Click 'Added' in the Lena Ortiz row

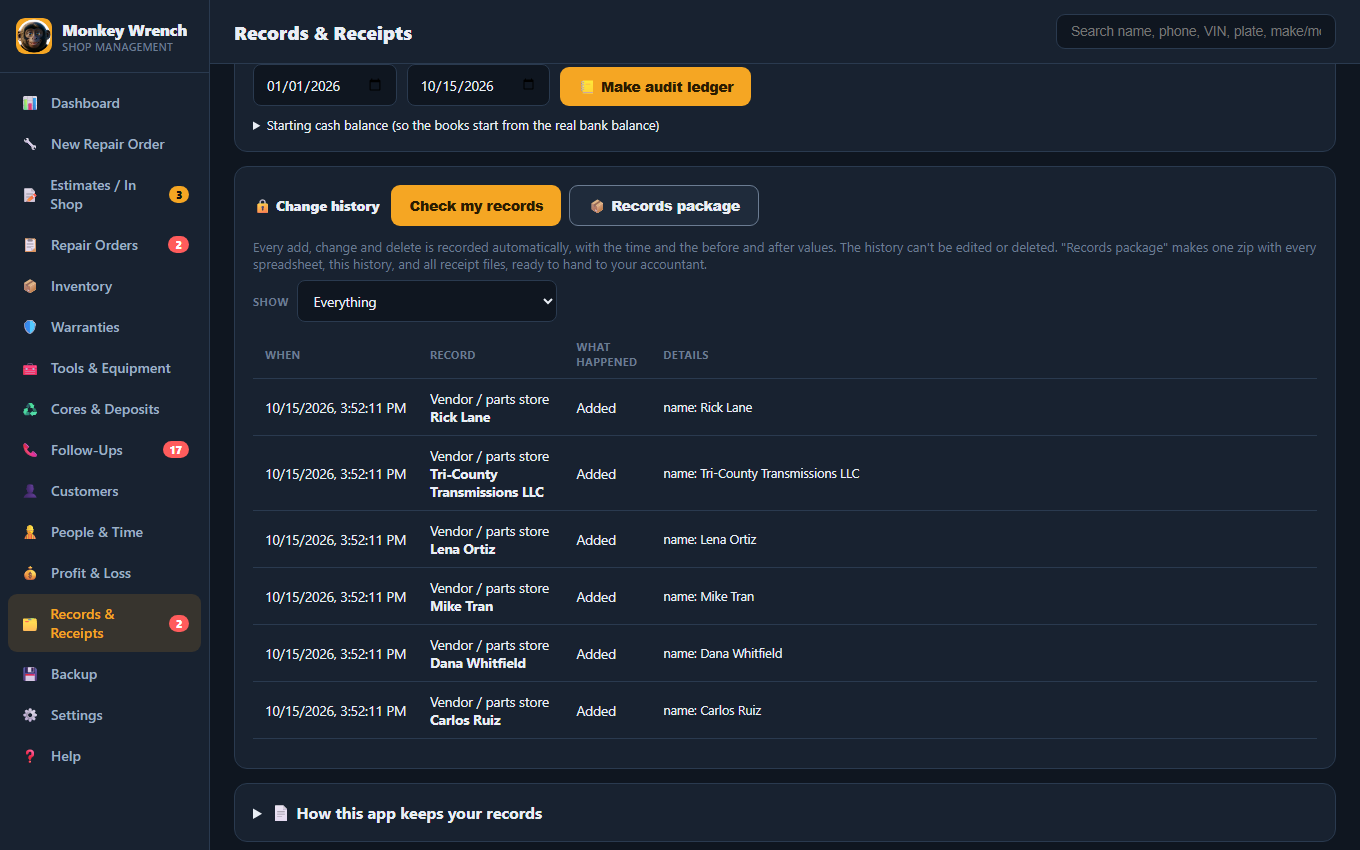[x=596, y=540]
